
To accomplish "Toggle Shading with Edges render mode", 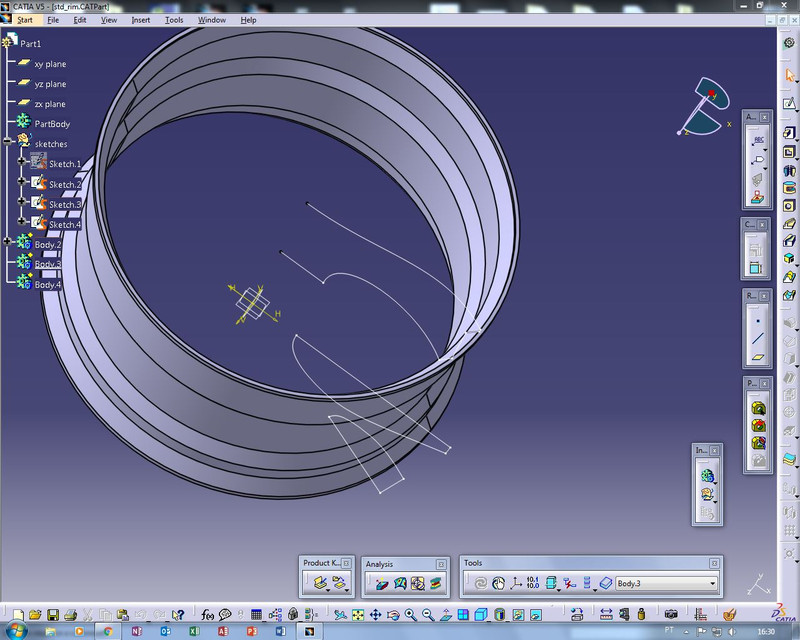I will pyautogui.click(x=517, y=611).
